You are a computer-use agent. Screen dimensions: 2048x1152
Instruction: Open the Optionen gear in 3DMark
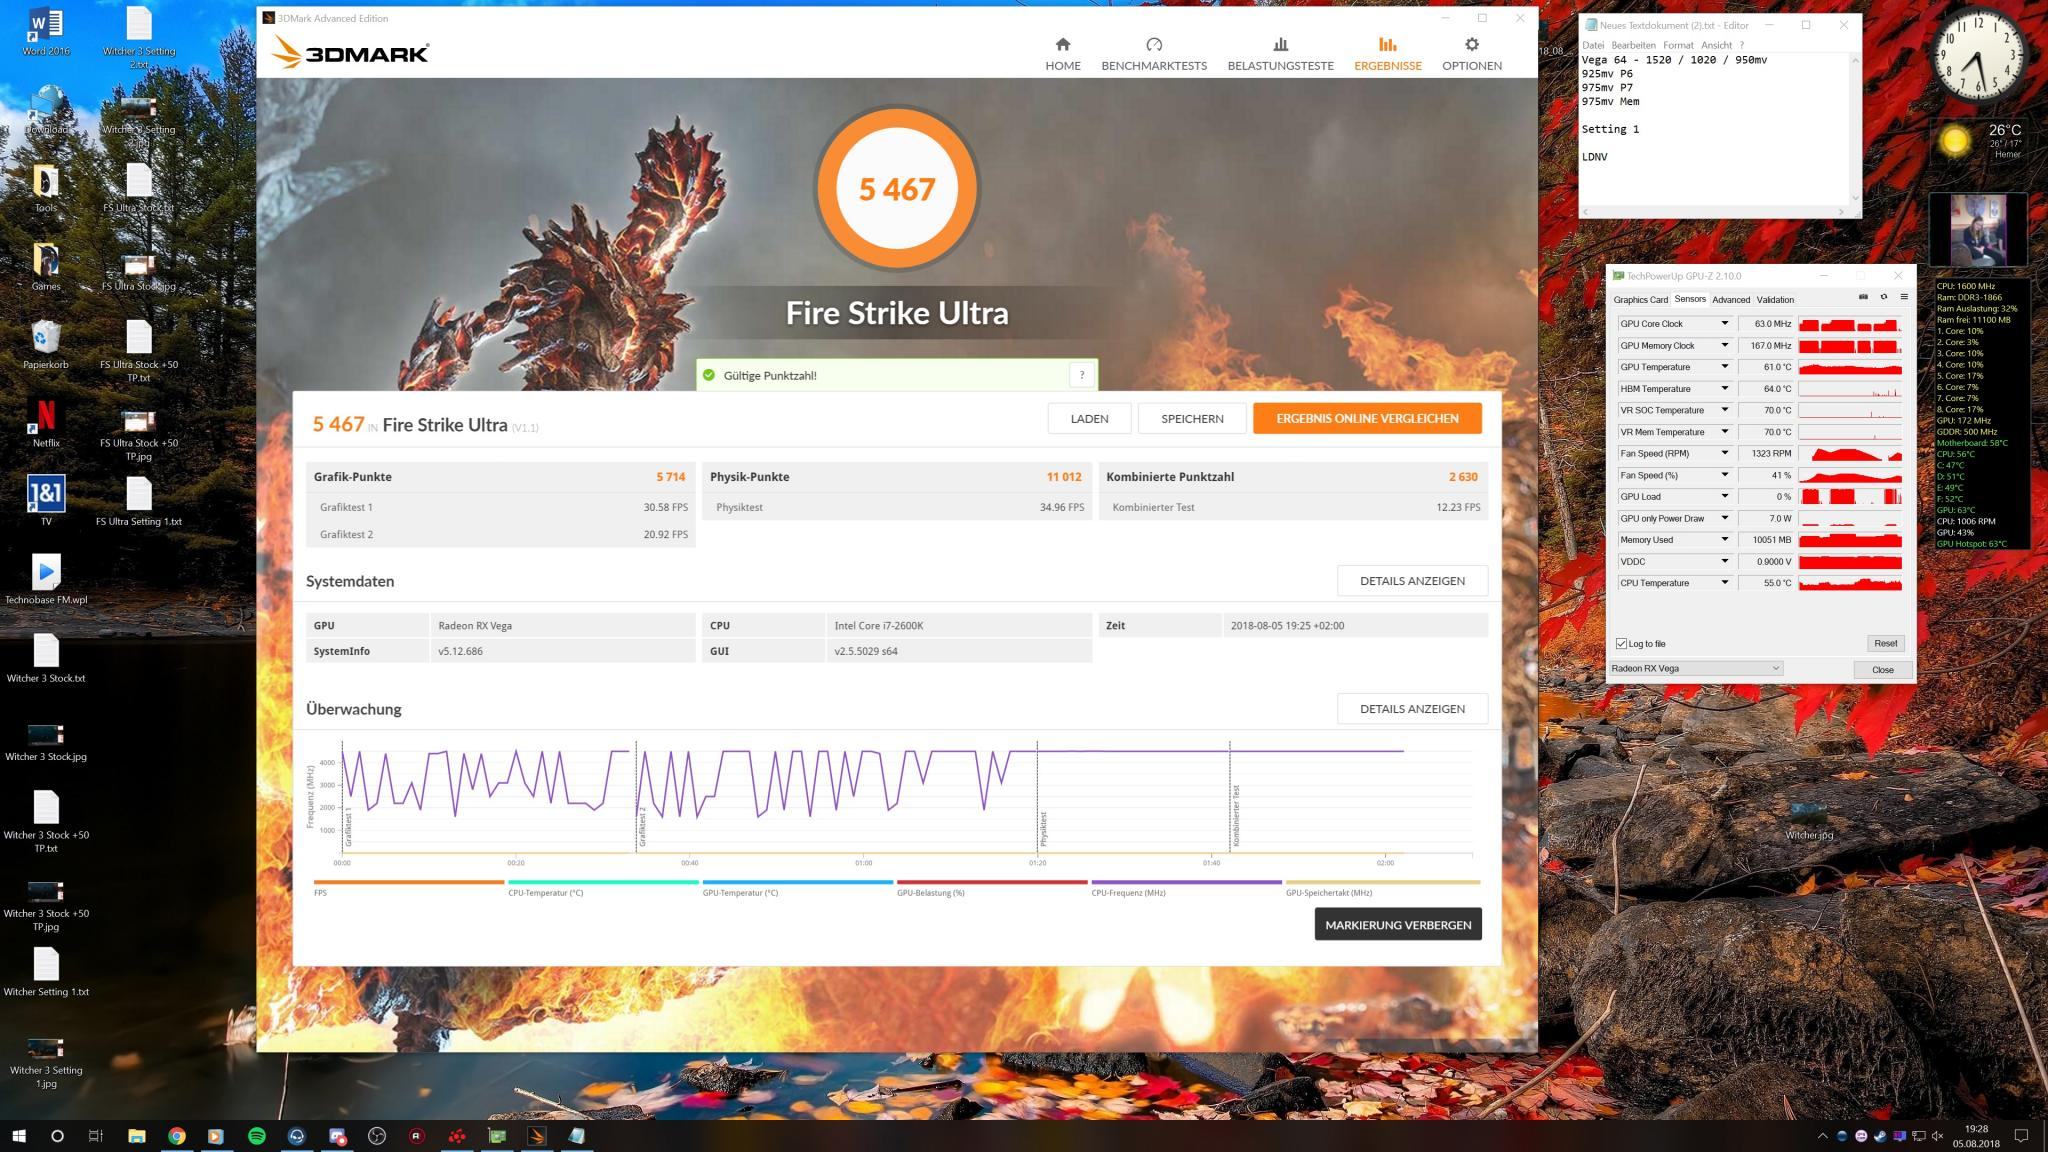(1471, 54)
